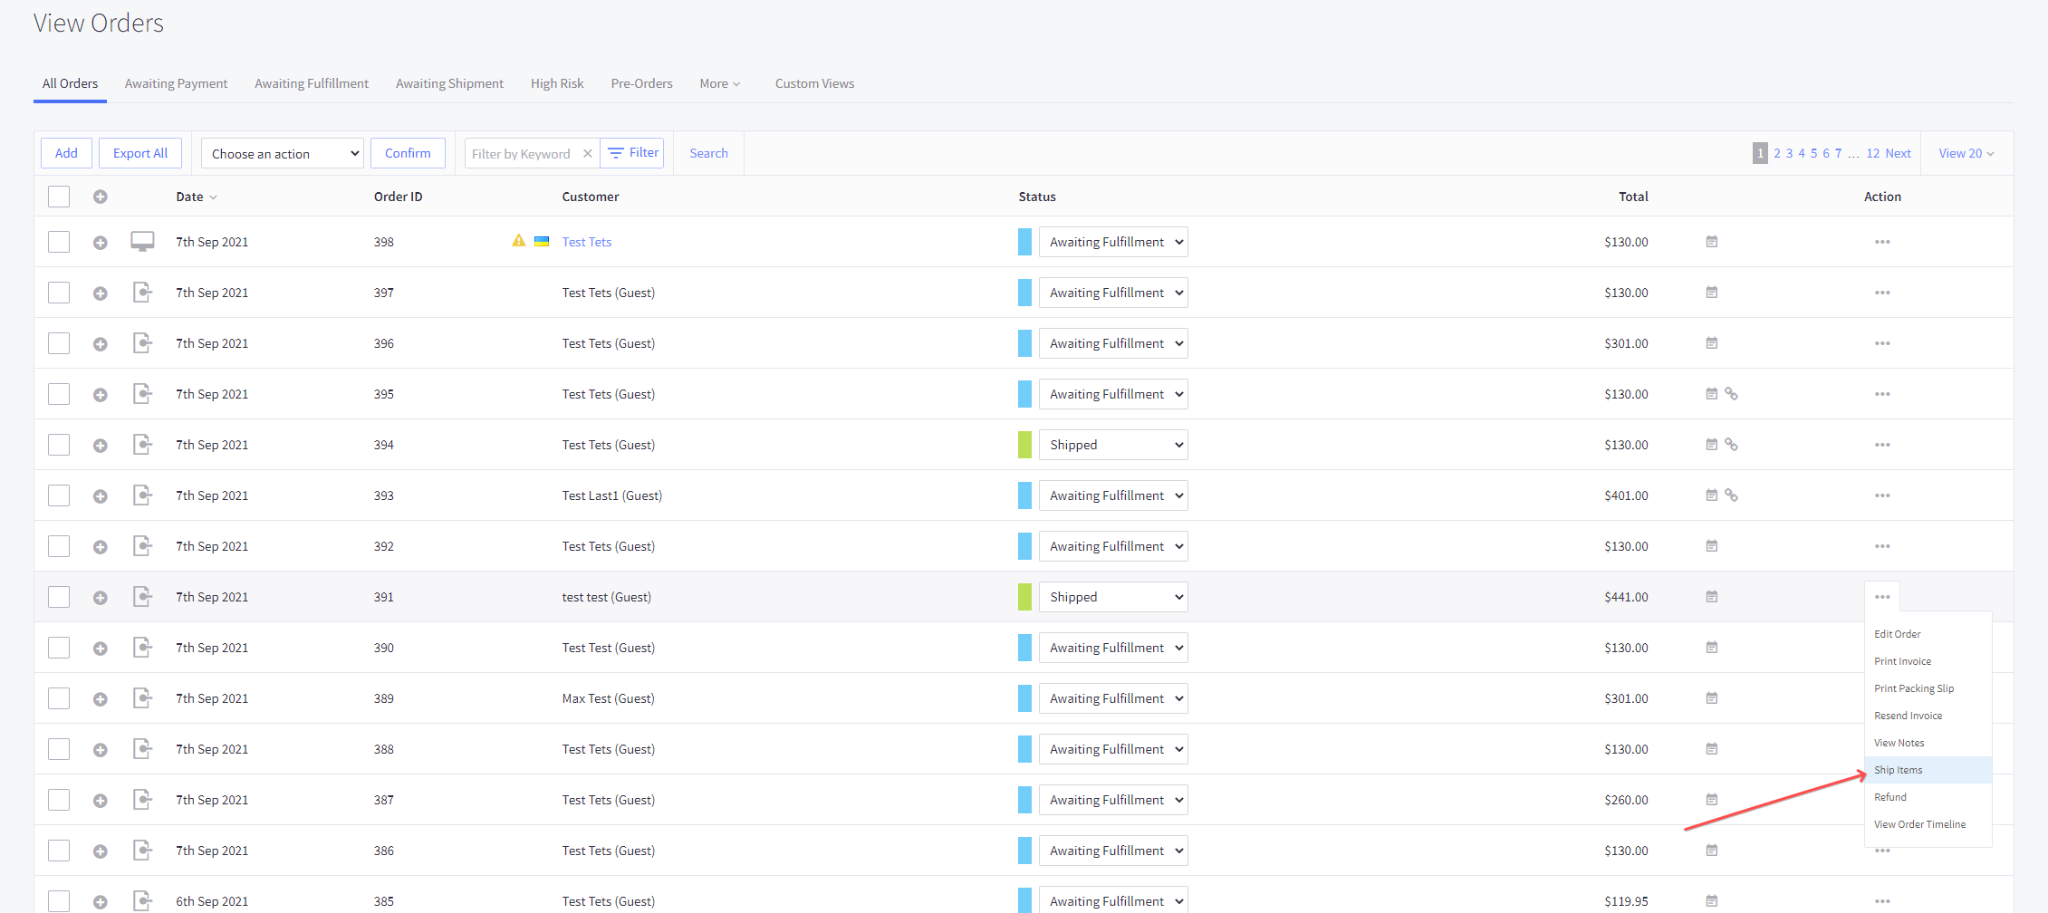2048x913 pixels.
Task: Click manual order icon for order 397
Action: tap(142, 292)
